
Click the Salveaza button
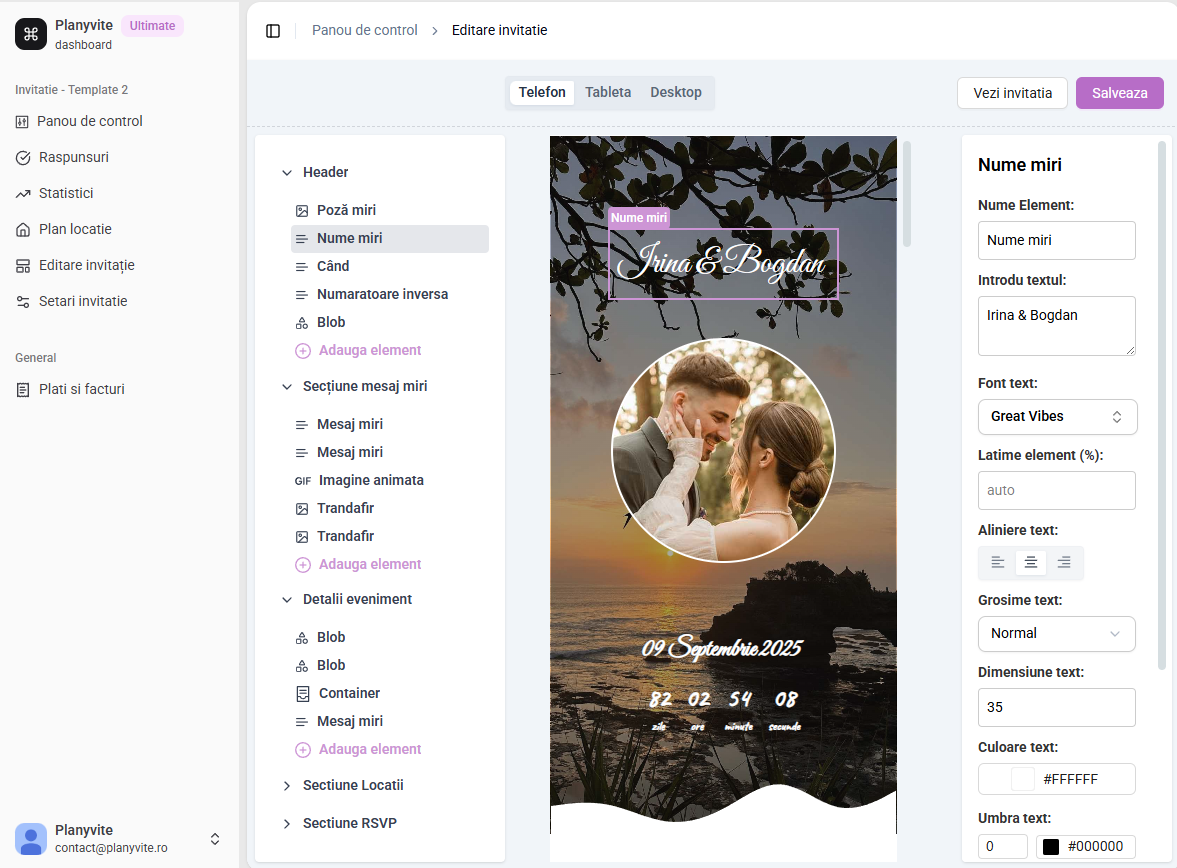click(1119, 93)
